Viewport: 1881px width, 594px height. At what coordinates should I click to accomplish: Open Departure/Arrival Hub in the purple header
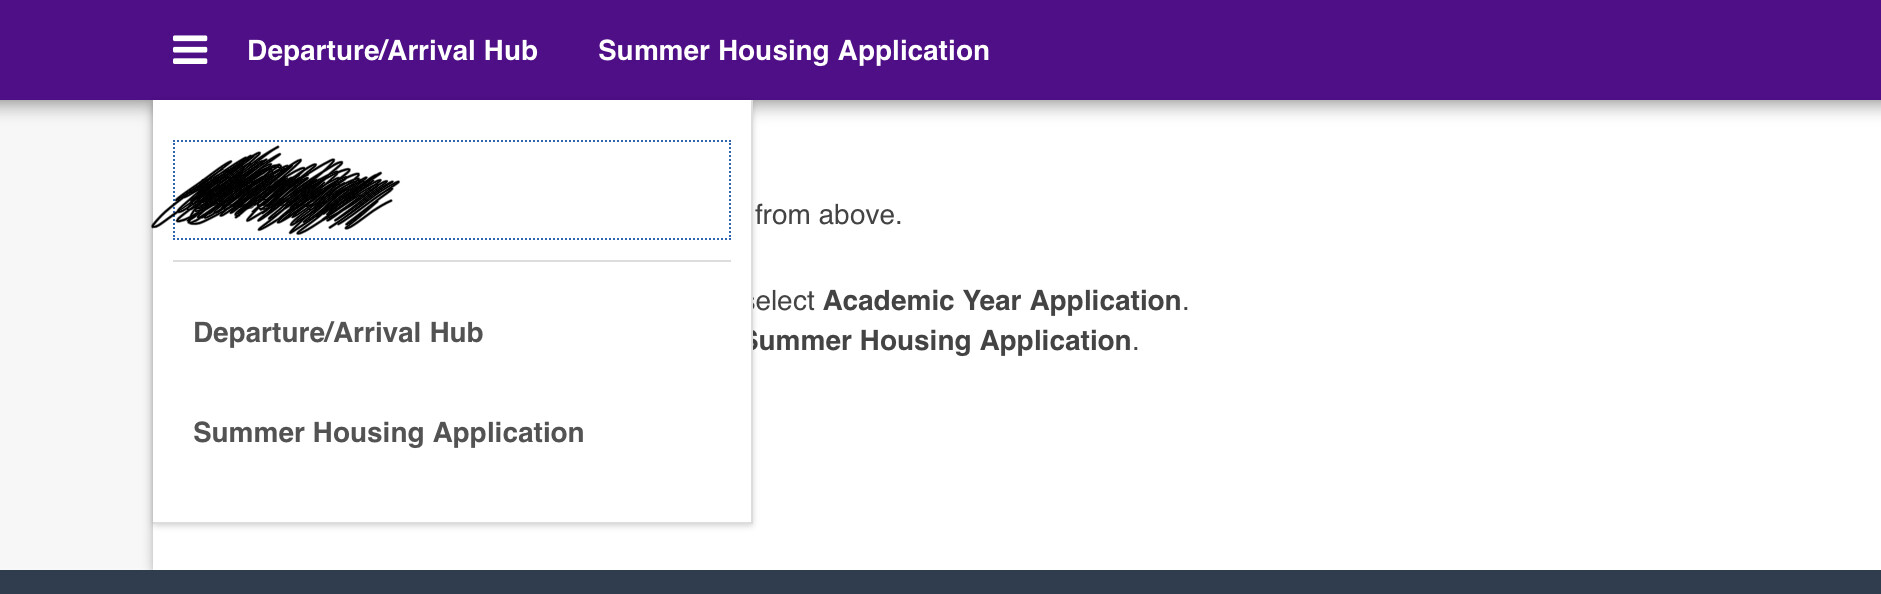click(x=392, y=50)
